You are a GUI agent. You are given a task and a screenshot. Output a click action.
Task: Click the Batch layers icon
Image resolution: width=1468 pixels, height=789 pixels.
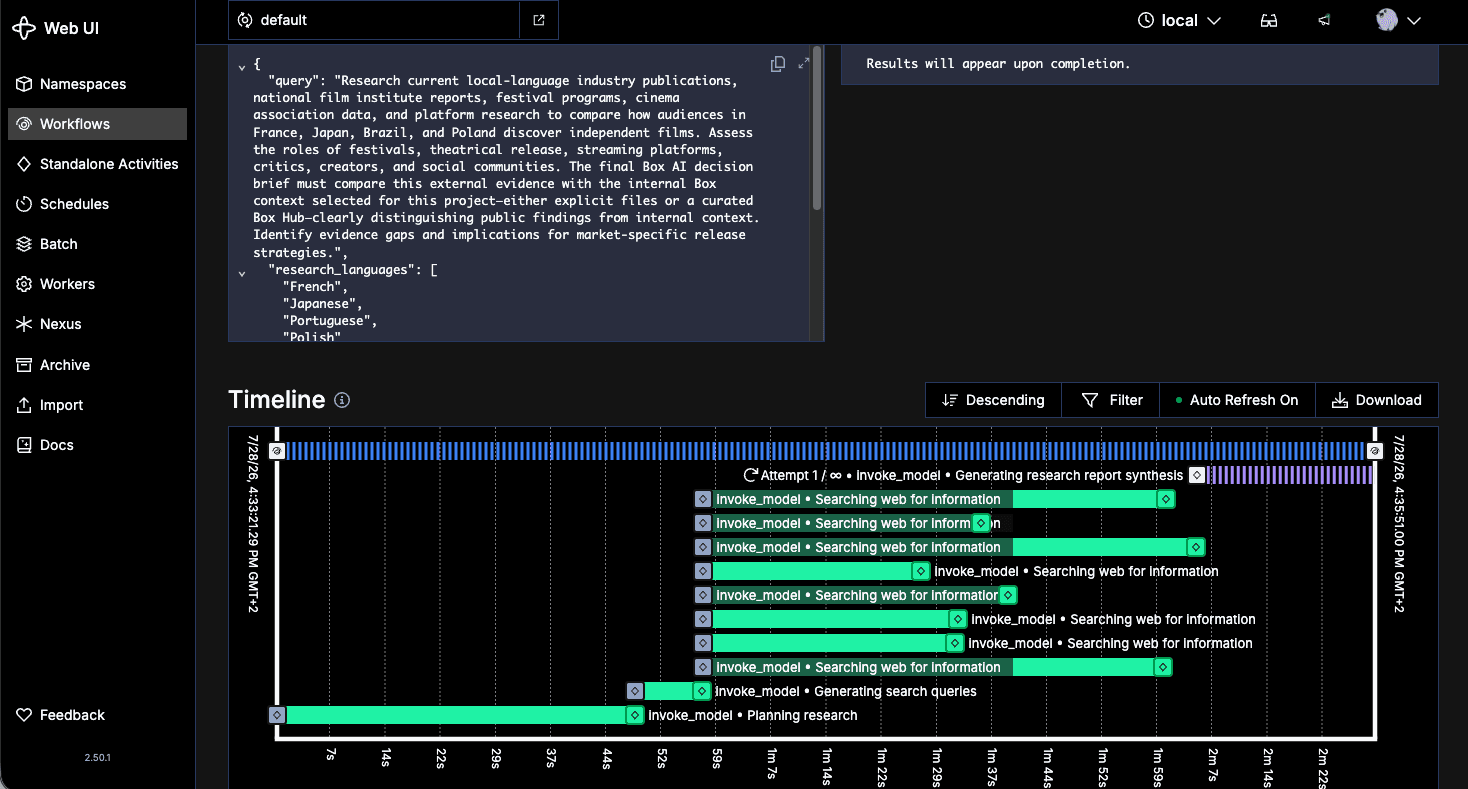tap(24, 244)
